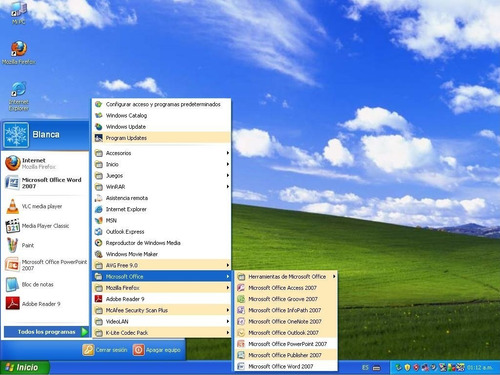Image resolution: width=500 pixels, height=375 pixels.
Task: Expand McAfee Security Scan Plus folder
Action: pos(161,310)
